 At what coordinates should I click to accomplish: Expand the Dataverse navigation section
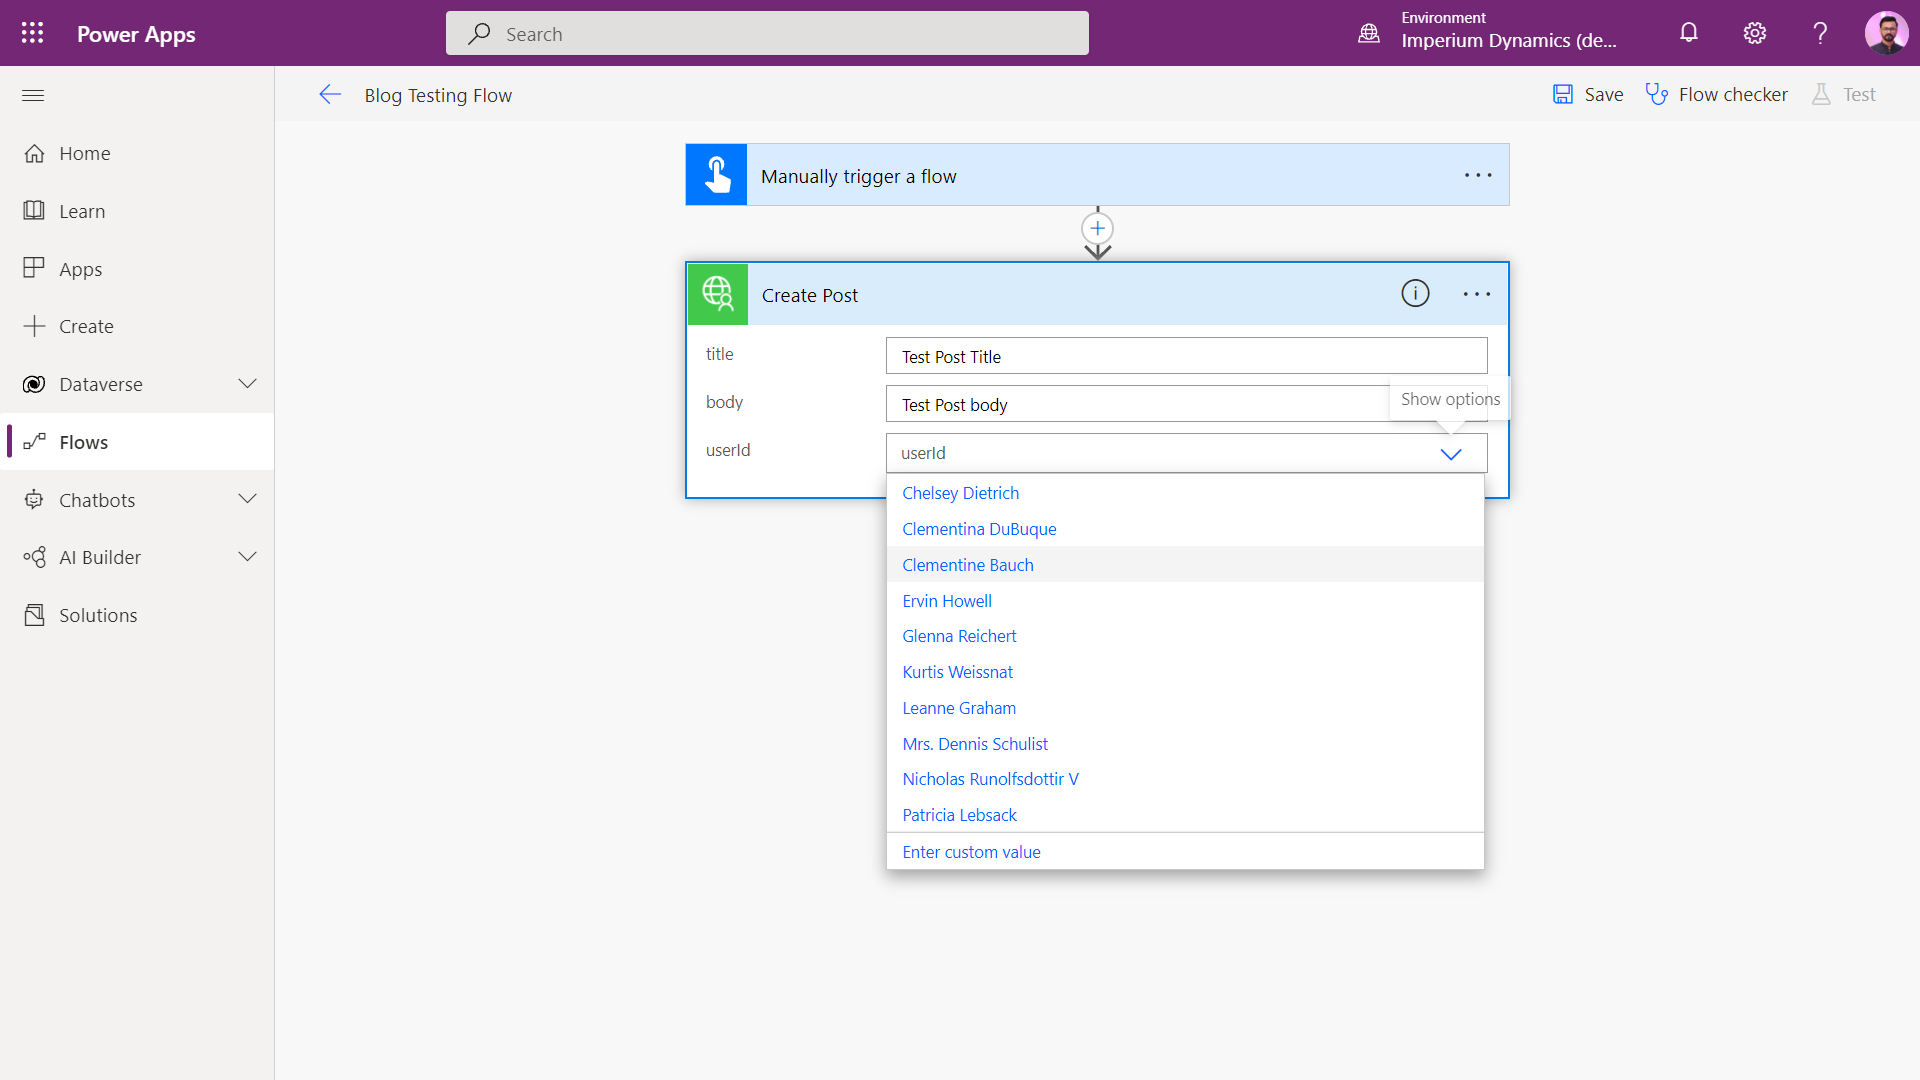click(x=247, y=384)
